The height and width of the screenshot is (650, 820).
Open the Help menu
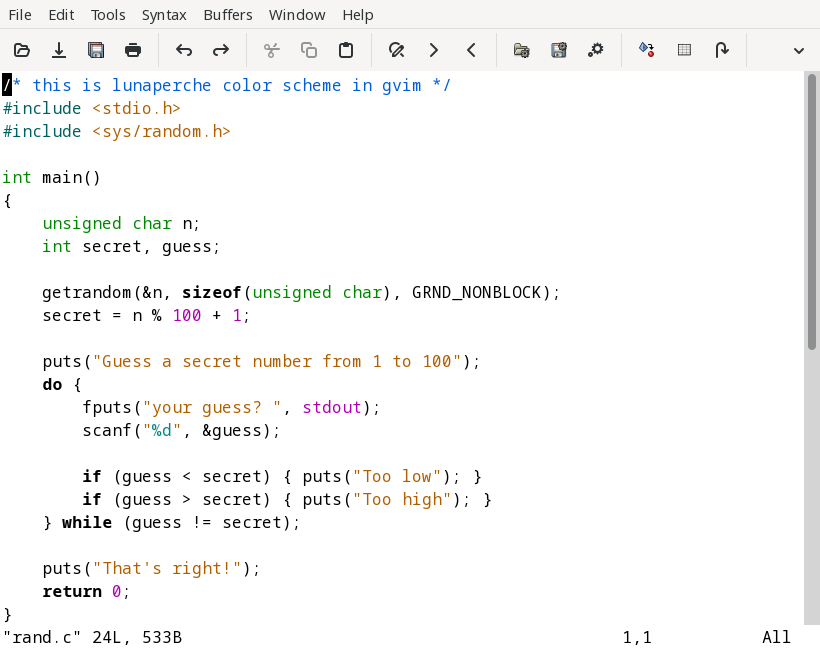(358, 15)
